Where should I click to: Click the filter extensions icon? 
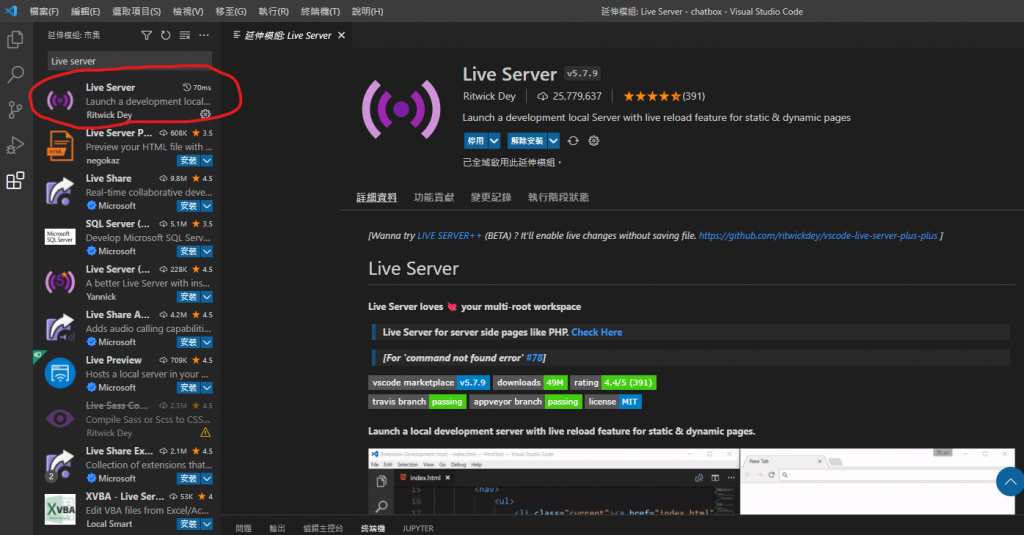pyautogui.click(x=146, y=35)
